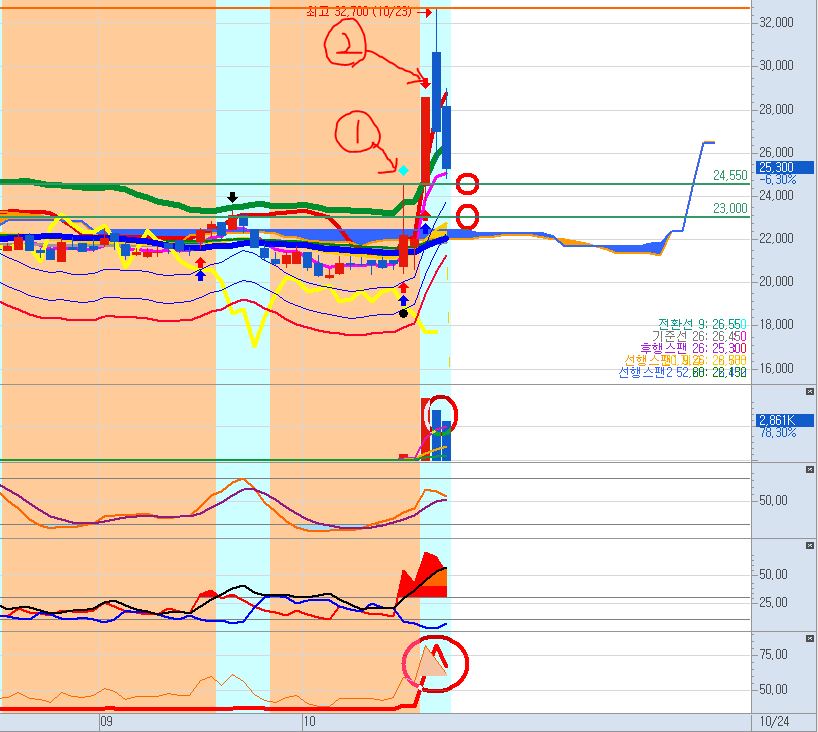This screenshot has width=818, height=732.
Task: Click the 23,000 horizontal line label
Action: pyautogui.click(x=730, y=209)
